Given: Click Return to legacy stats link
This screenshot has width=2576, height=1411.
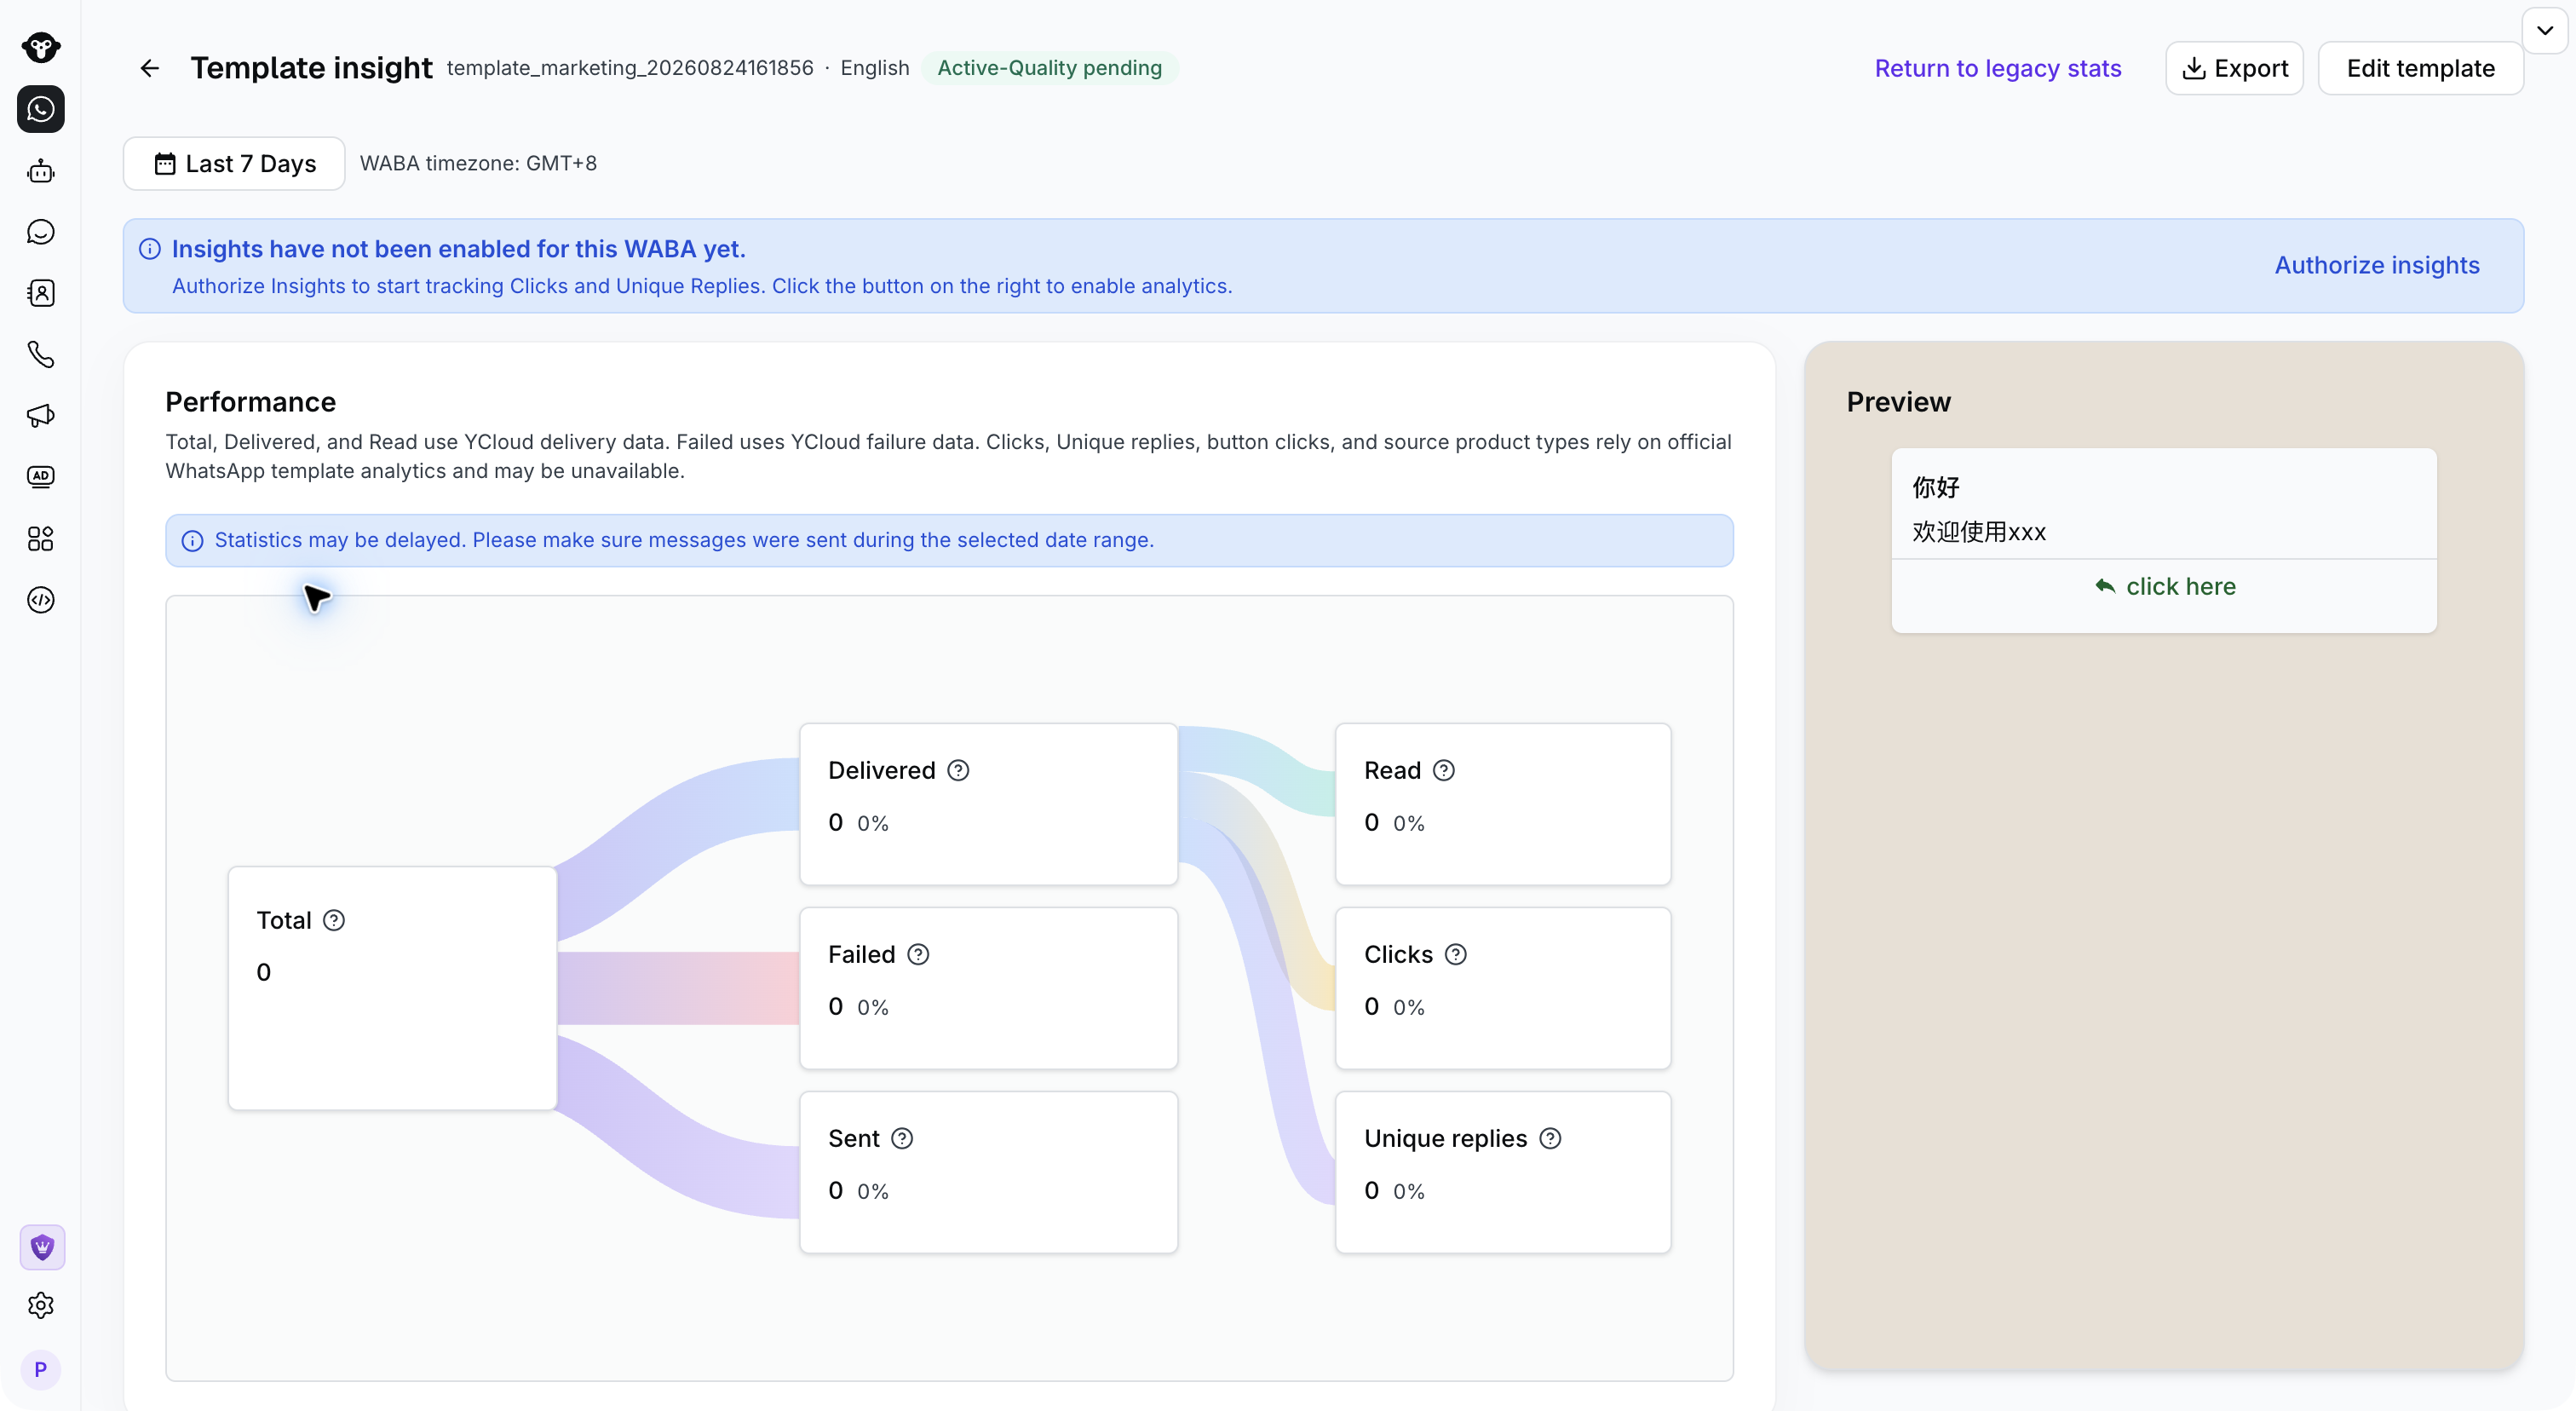Looking at the screenshot, I should 1997,68.
